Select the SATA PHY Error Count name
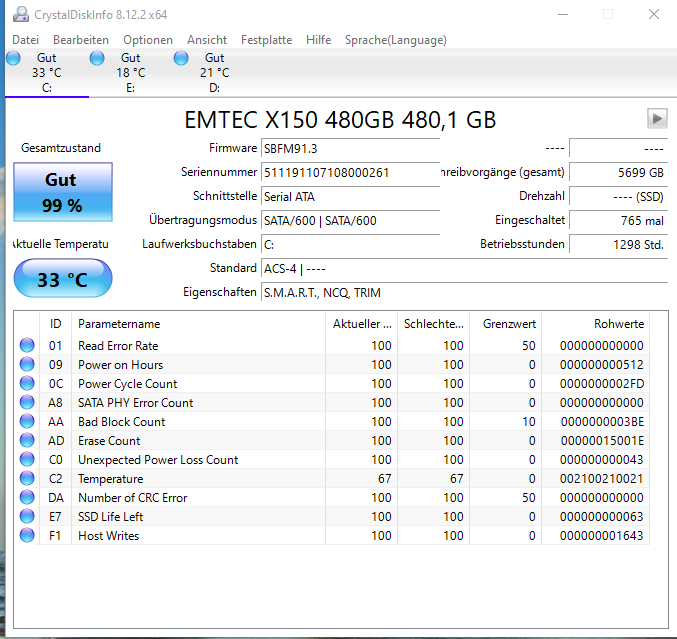Screen dimensions: 677x639 [x=136, y=402]
